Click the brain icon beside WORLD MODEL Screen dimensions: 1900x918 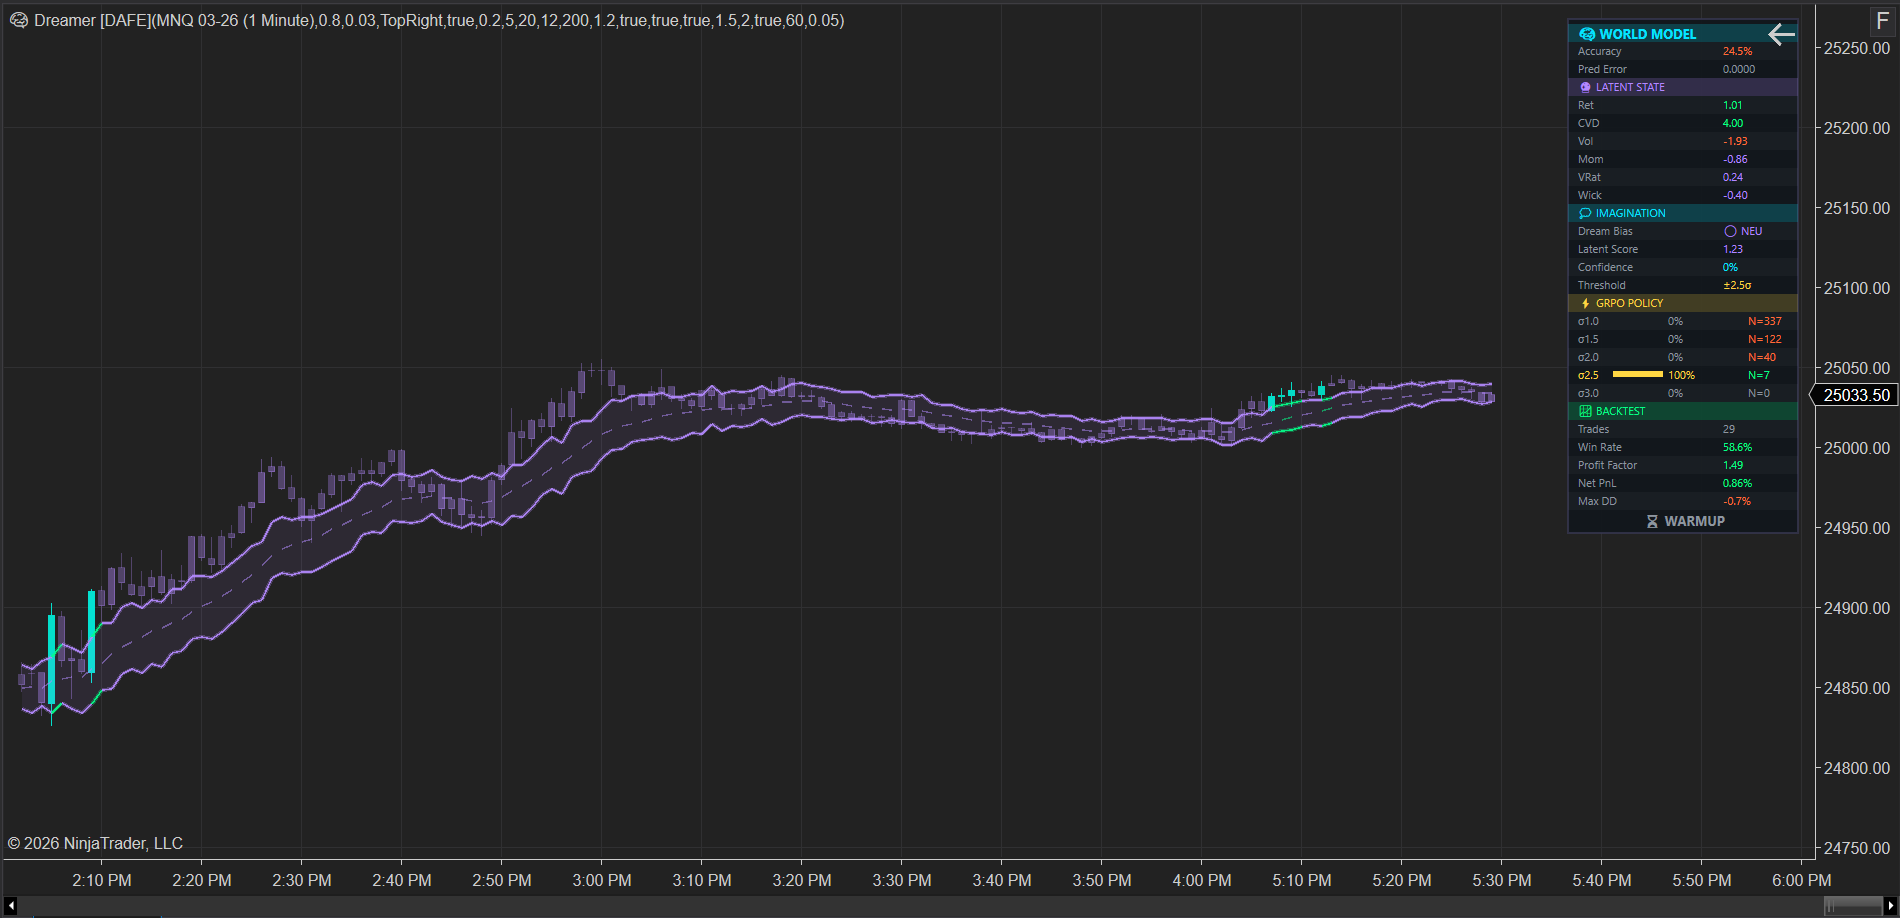click(x=1587, y=34)
